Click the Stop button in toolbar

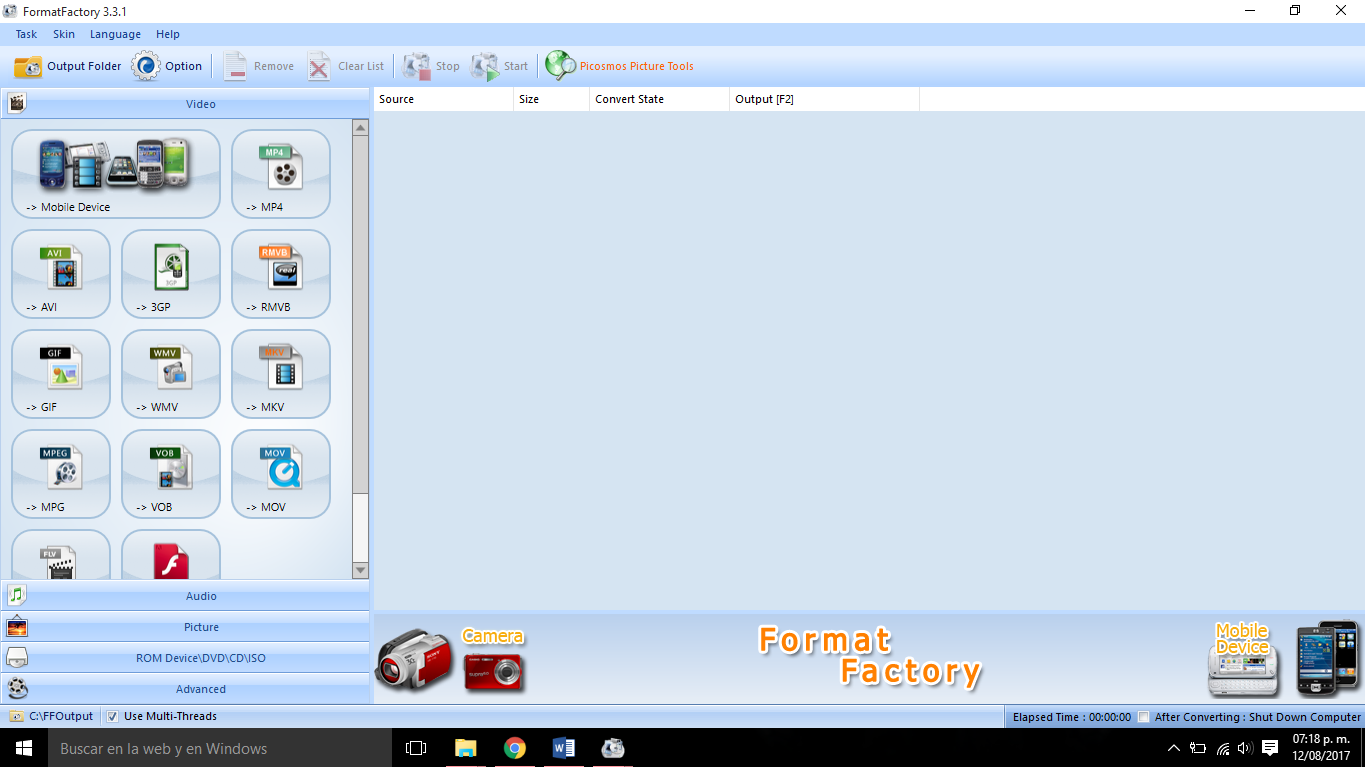point(431,66)
